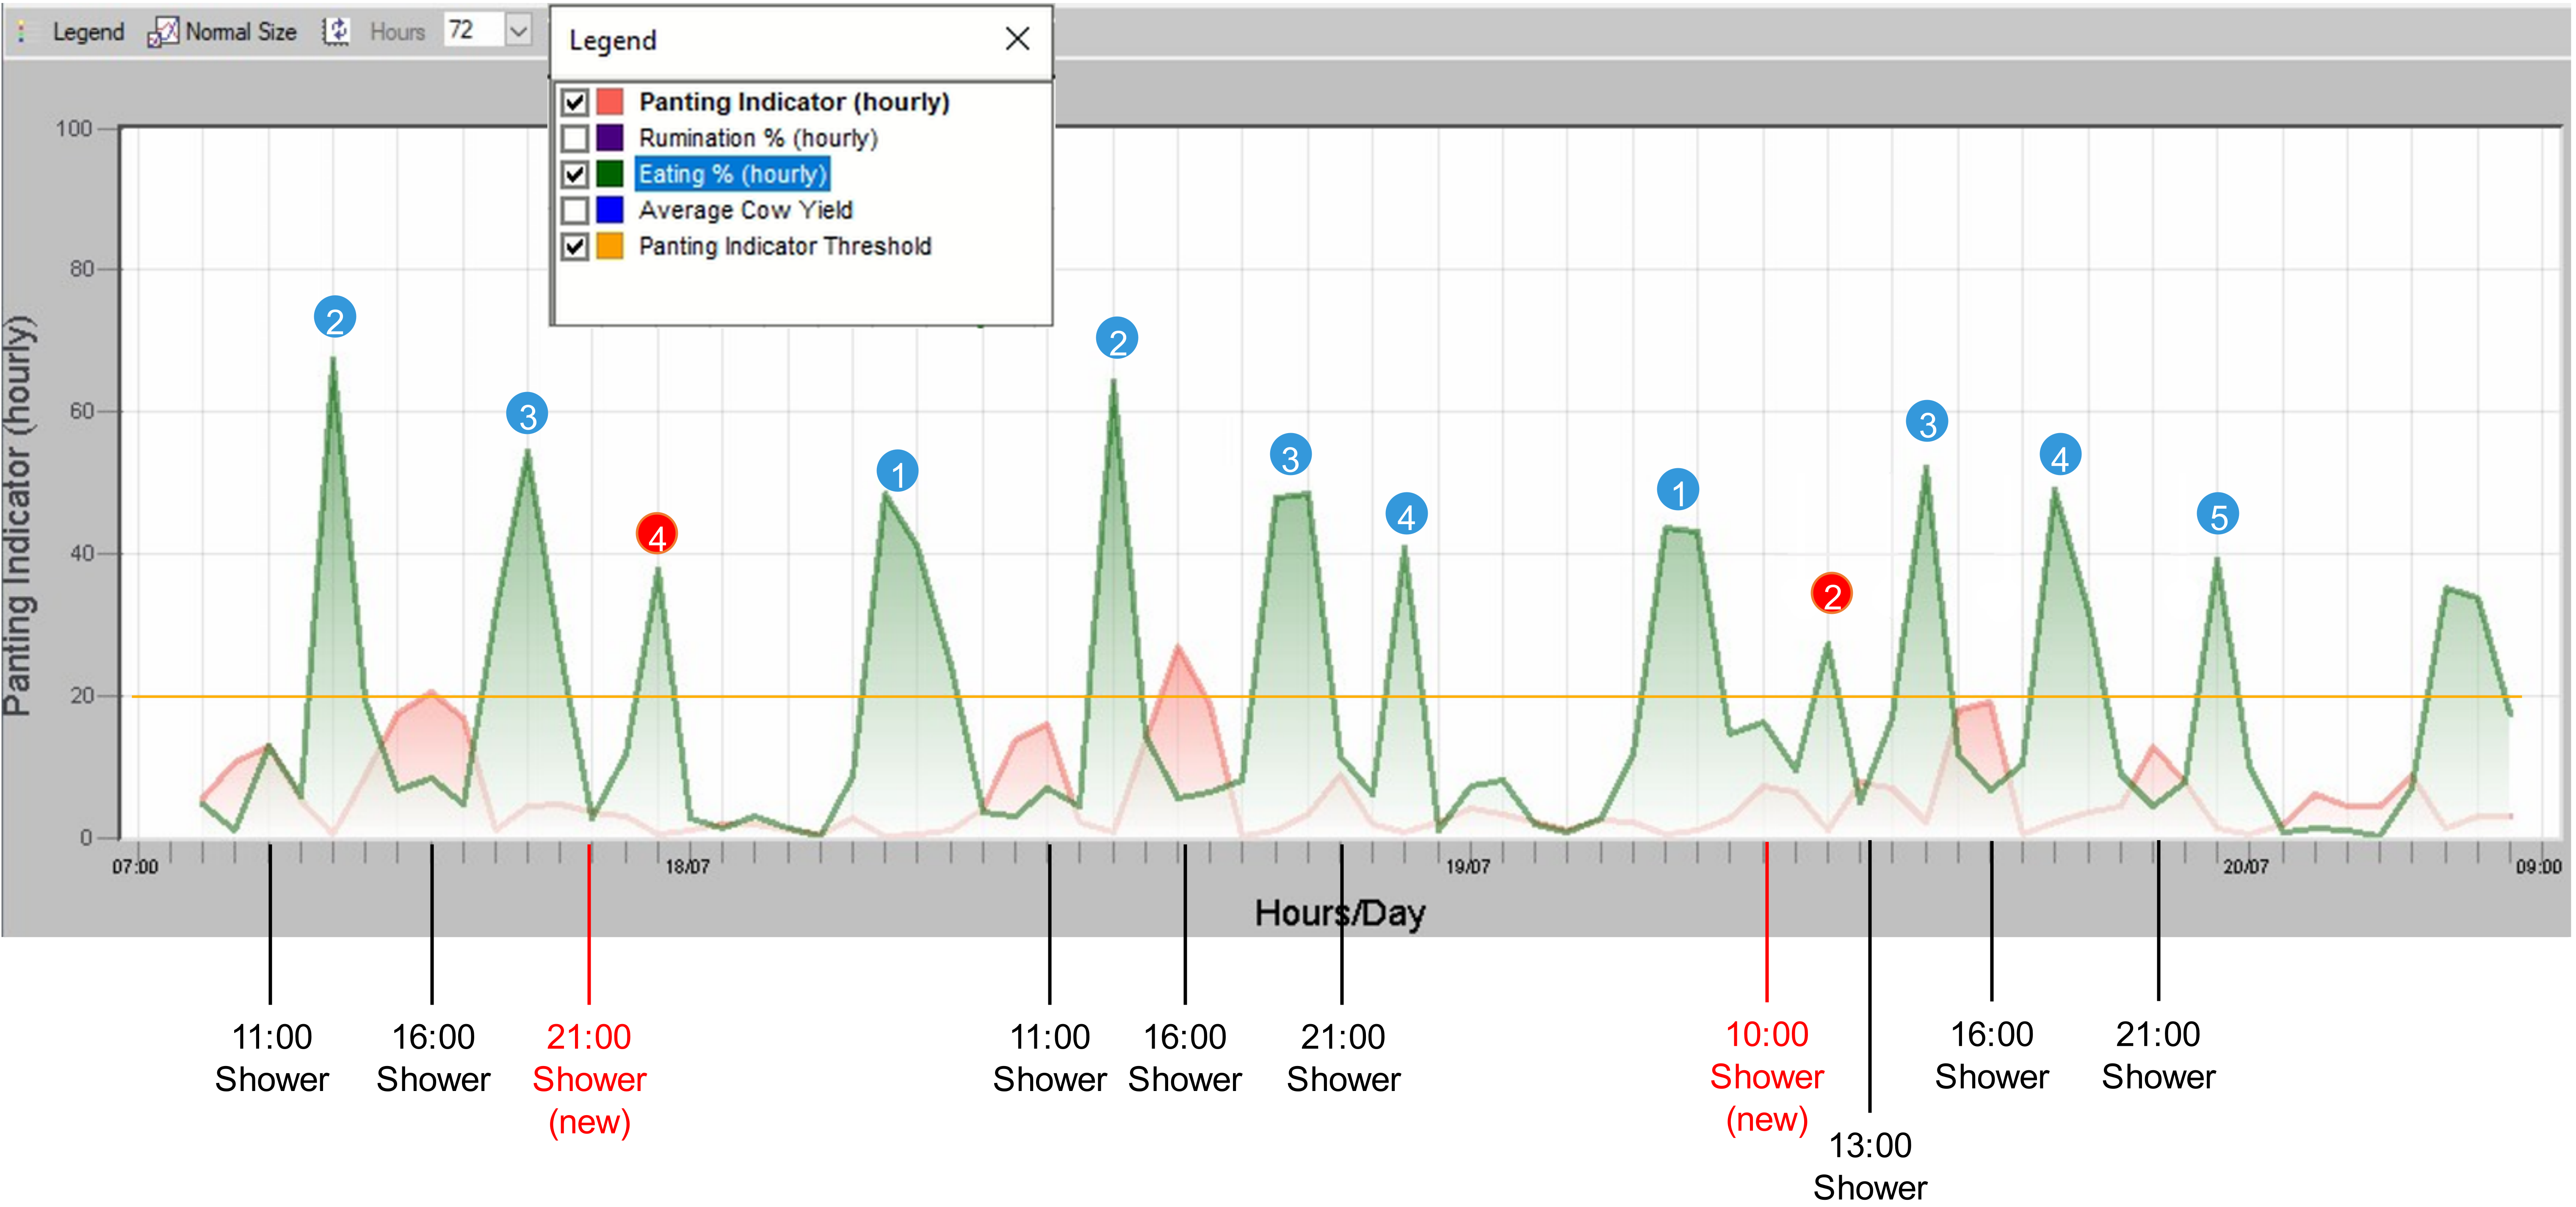Uncheck Panting Indicator (hourly) checkbox

tap(575, 102)
